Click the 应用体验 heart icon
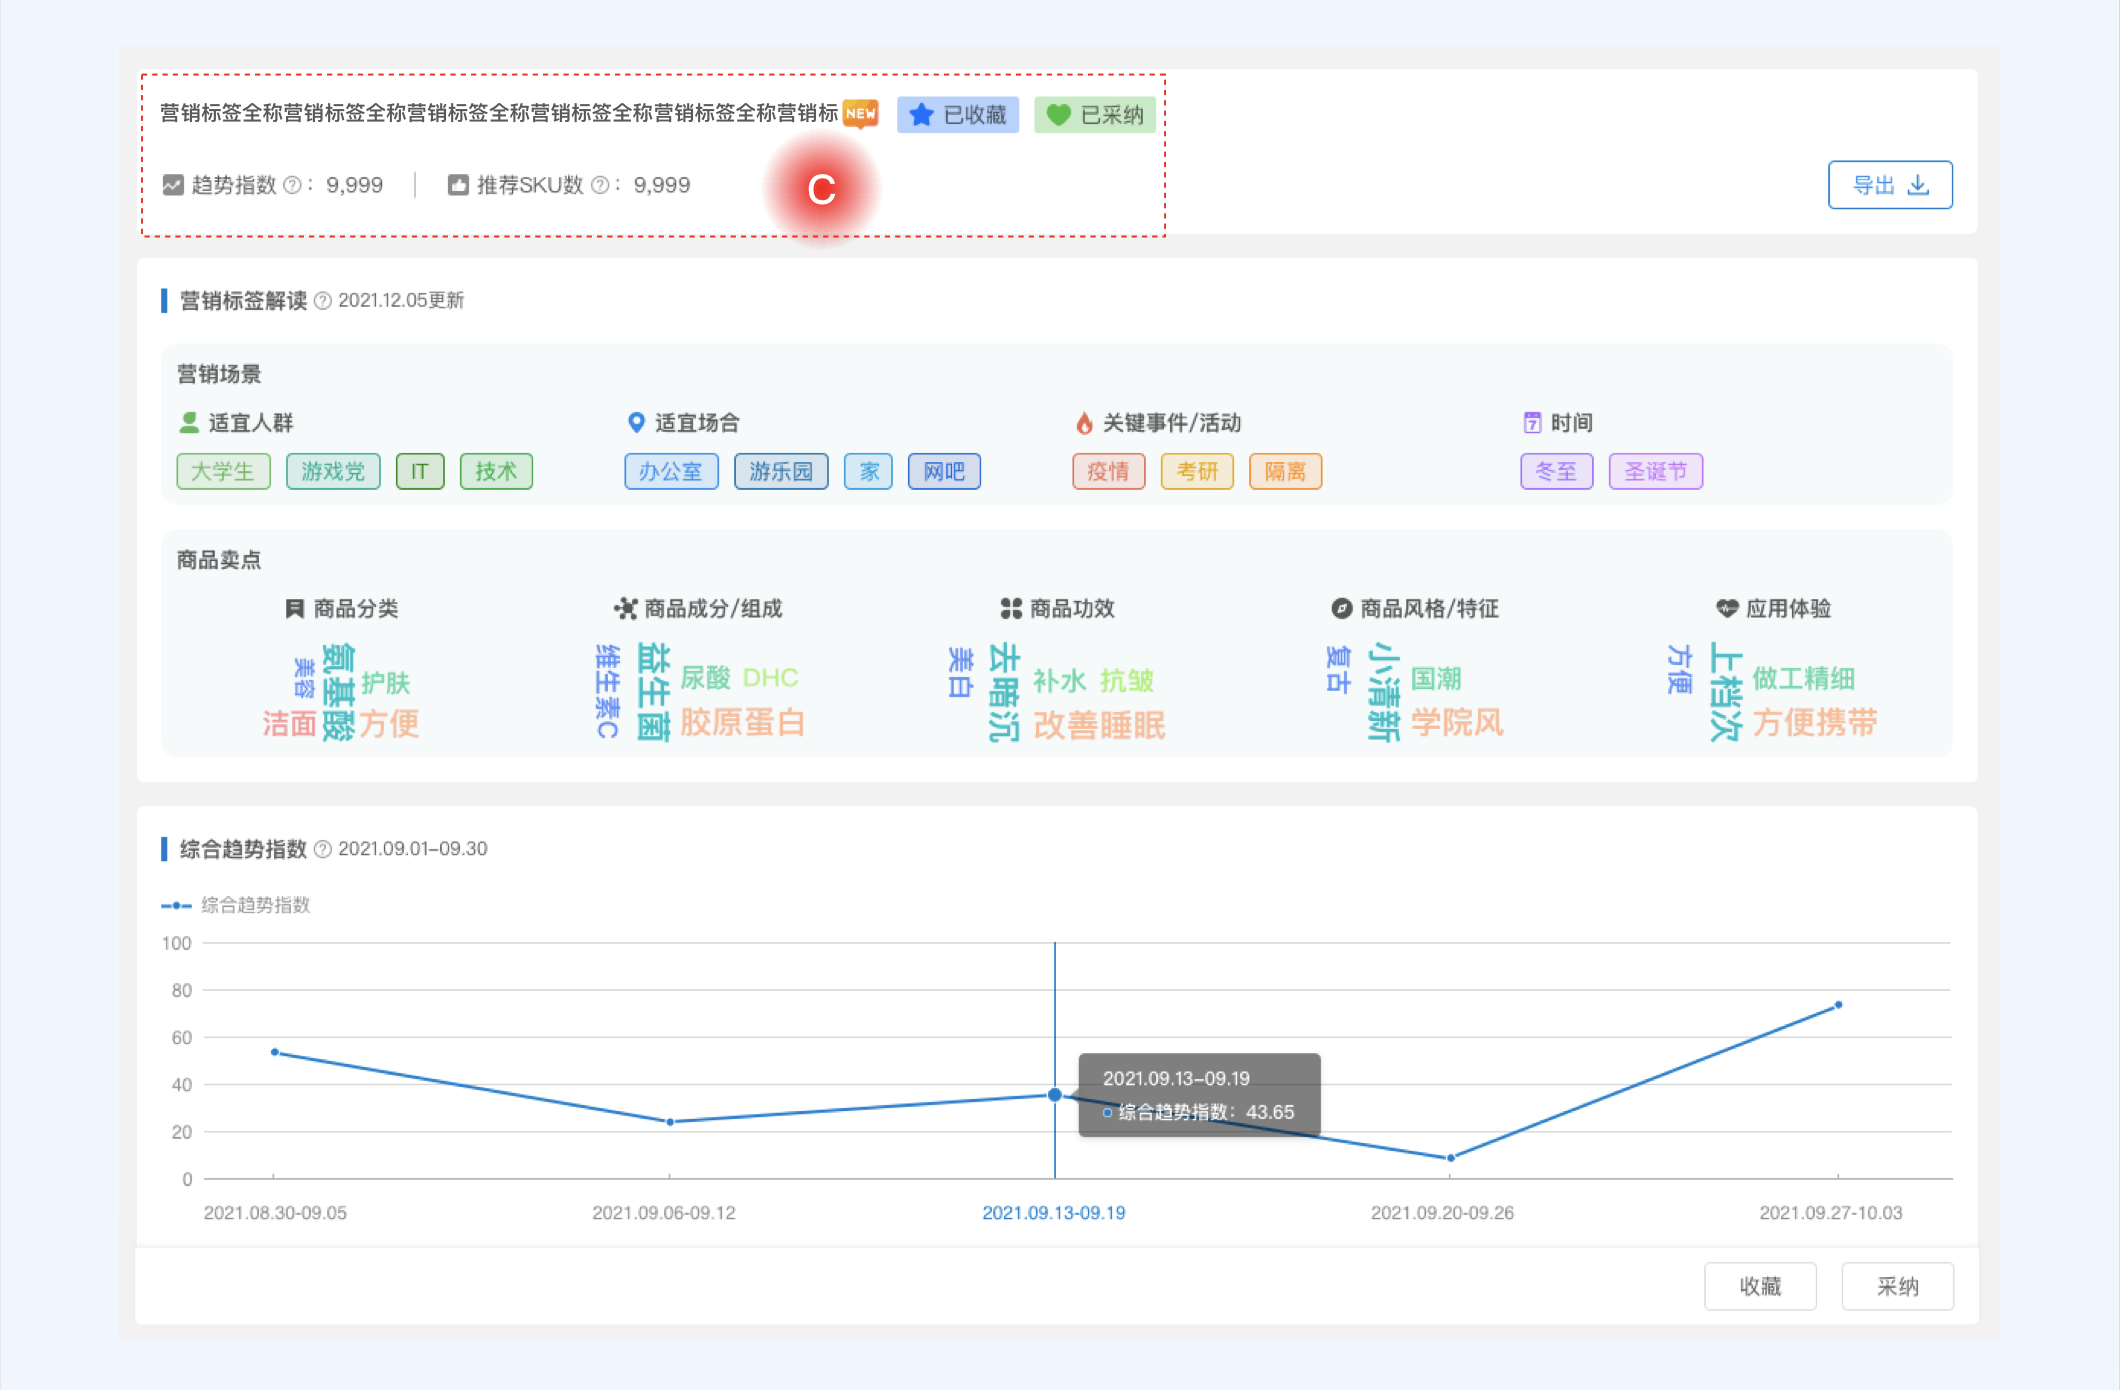Image resolution: width=2120 pixels, height=1390 pixels. [x=1727, y=608]
